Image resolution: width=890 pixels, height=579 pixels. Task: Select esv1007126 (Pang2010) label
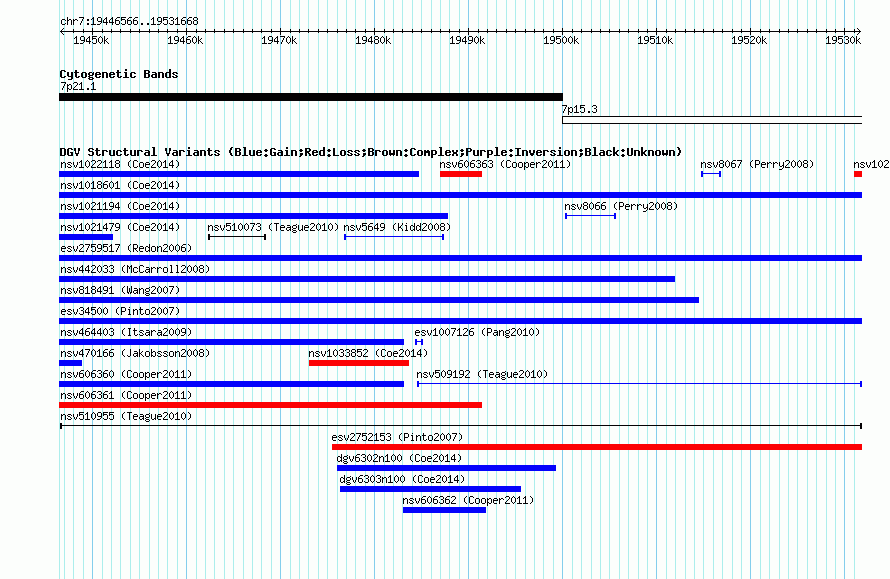[x=477, y=333]
